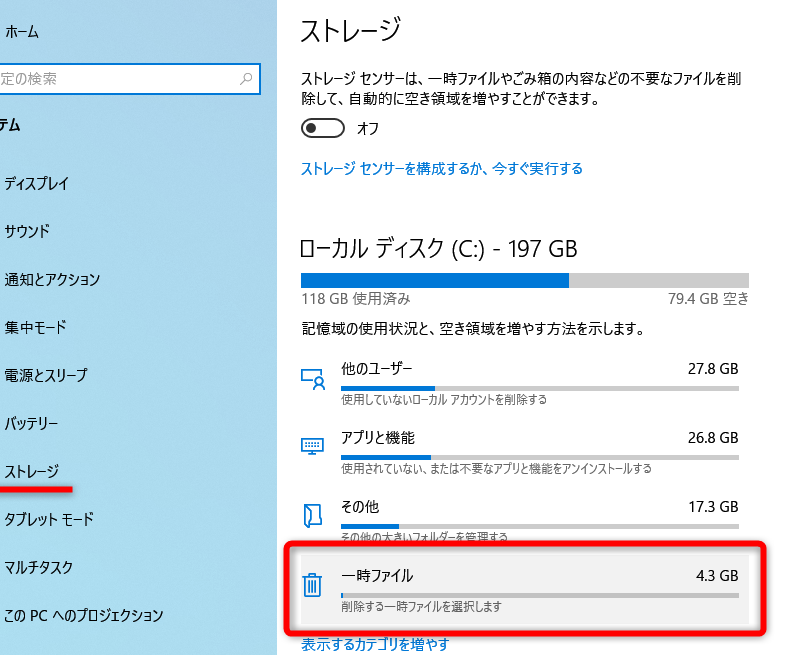792x655 pixels.
Task: Click the その他 folder icon
Action: (313, 515)
